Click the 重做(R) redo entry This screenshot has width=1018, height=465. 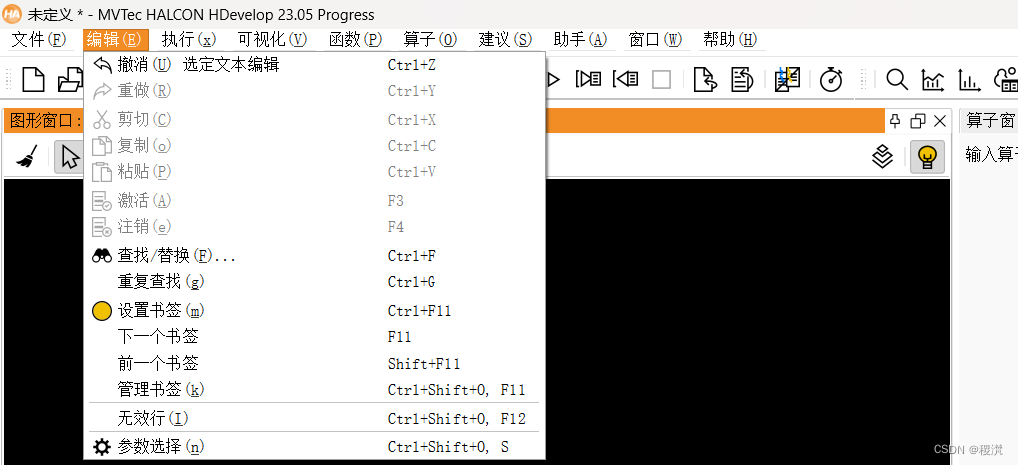click(x=315, y=91)
